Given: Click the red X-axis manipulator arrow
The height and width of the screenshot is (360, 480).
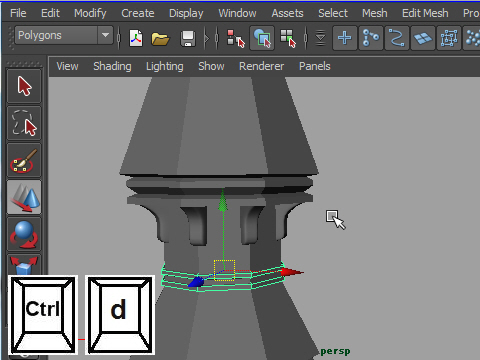Looking at the screenshot, I should pyautogui.click(x=292, y=272).
